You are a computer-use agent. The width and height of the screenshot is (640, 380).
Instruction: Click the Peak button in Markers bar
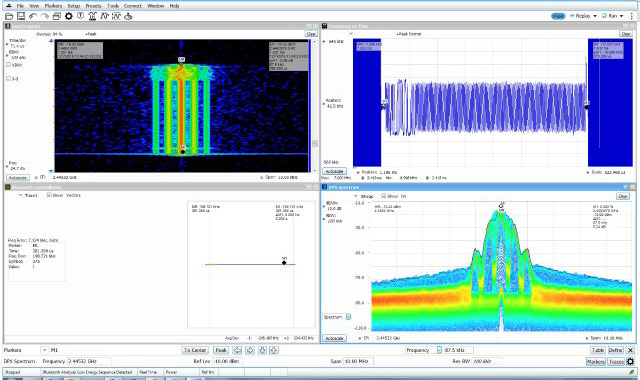[x=221, y=350]
